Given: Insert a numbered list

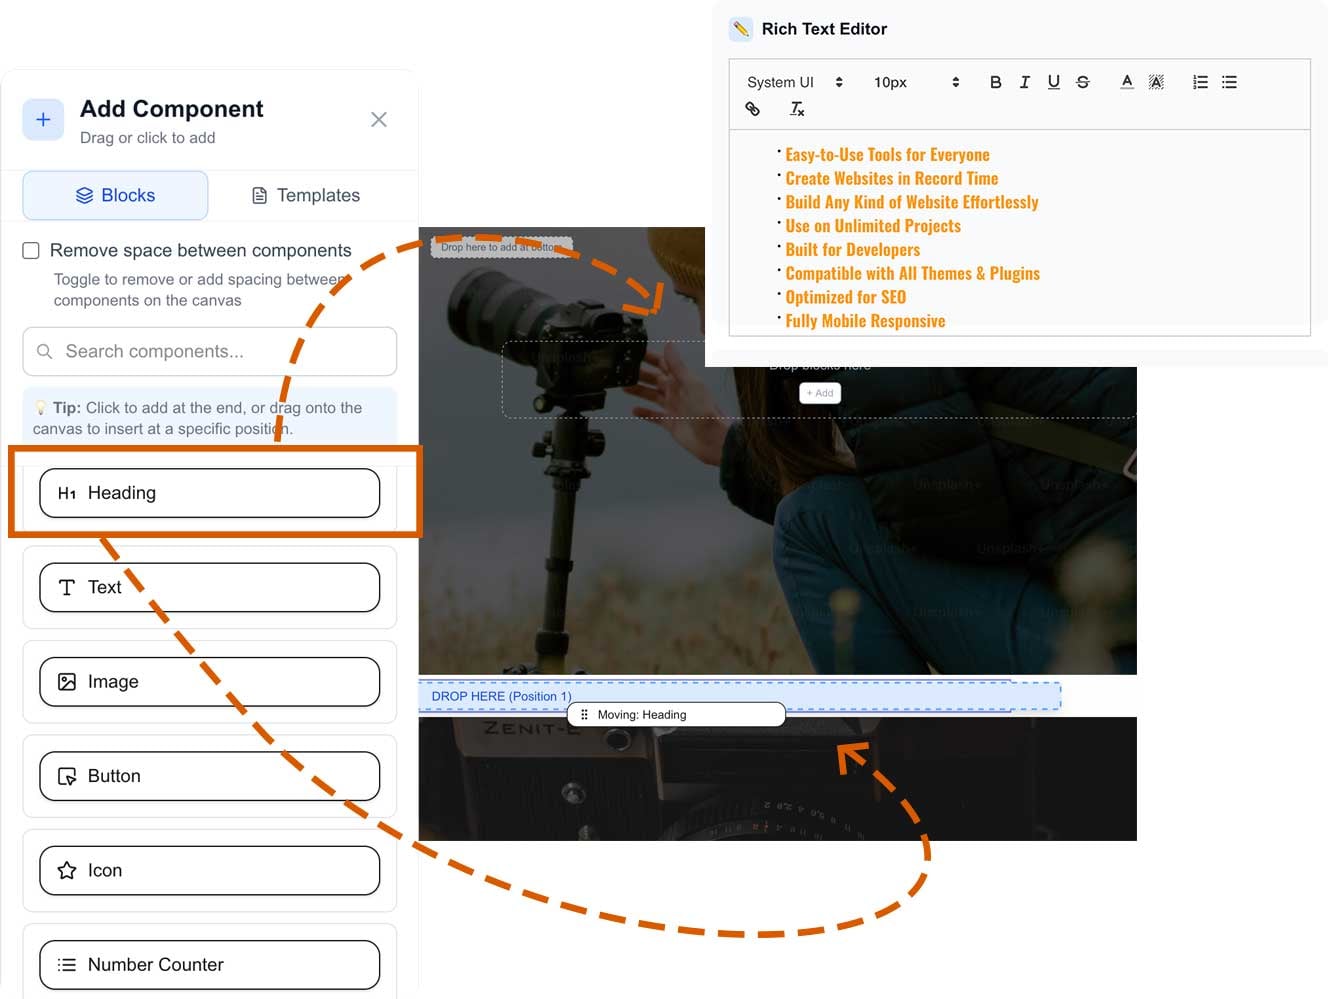Looking at the screenshot, I should click(1200, 82).
